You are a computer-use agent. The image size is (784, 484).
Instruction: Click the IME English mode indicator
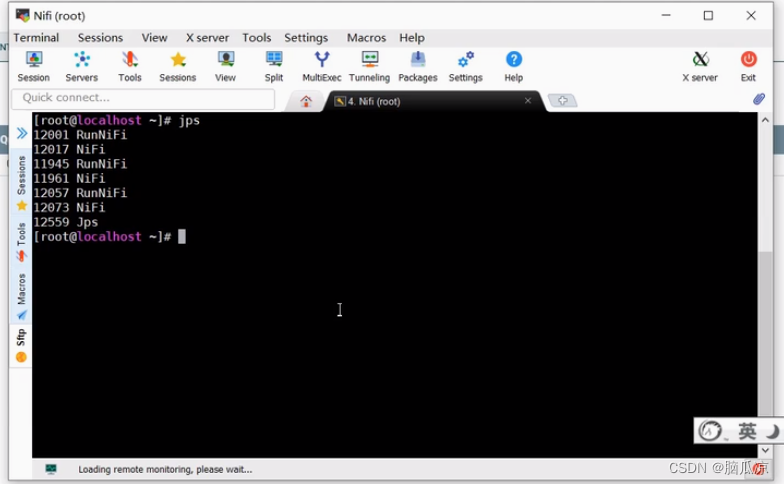click(747, 430)
